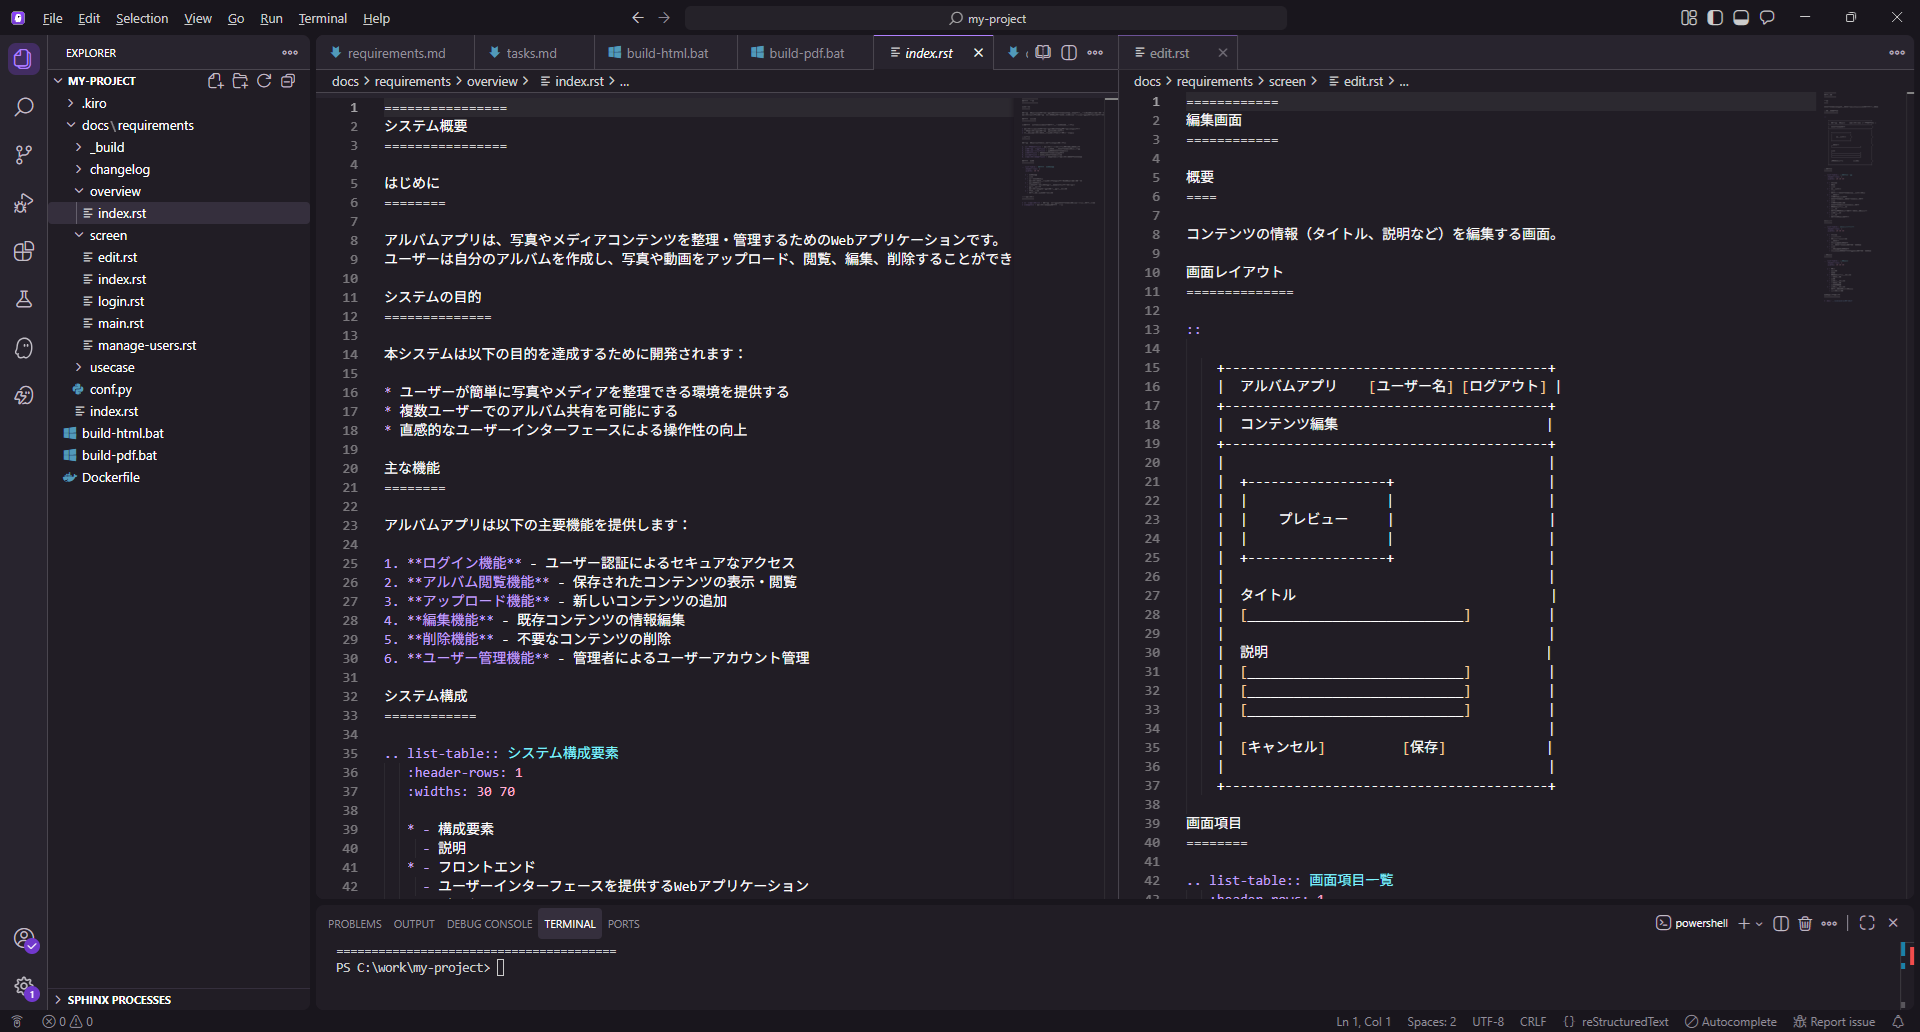This screenshot has width=1920, height=1032.
Task: Toggle the primary side bar visibility
Action: coord(1715,18)
